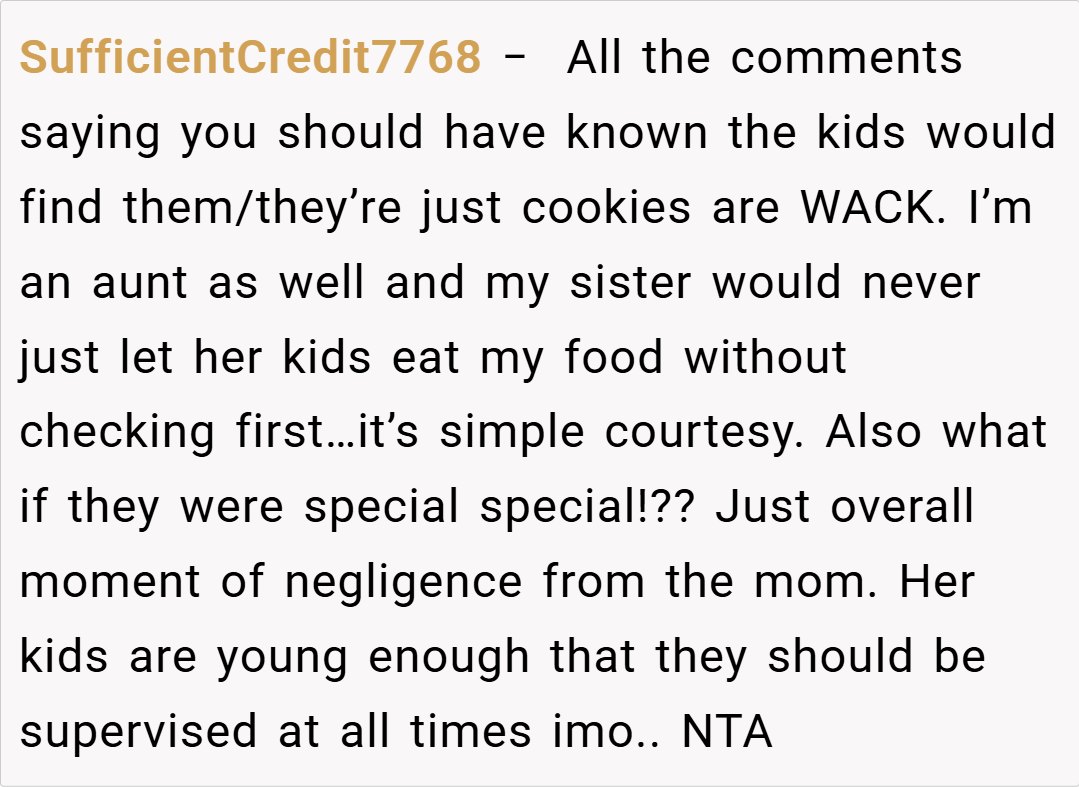This screenshot has width=1079, height=787.
Task: Select the word "negligence" in the text
Action: pos(403,583)
